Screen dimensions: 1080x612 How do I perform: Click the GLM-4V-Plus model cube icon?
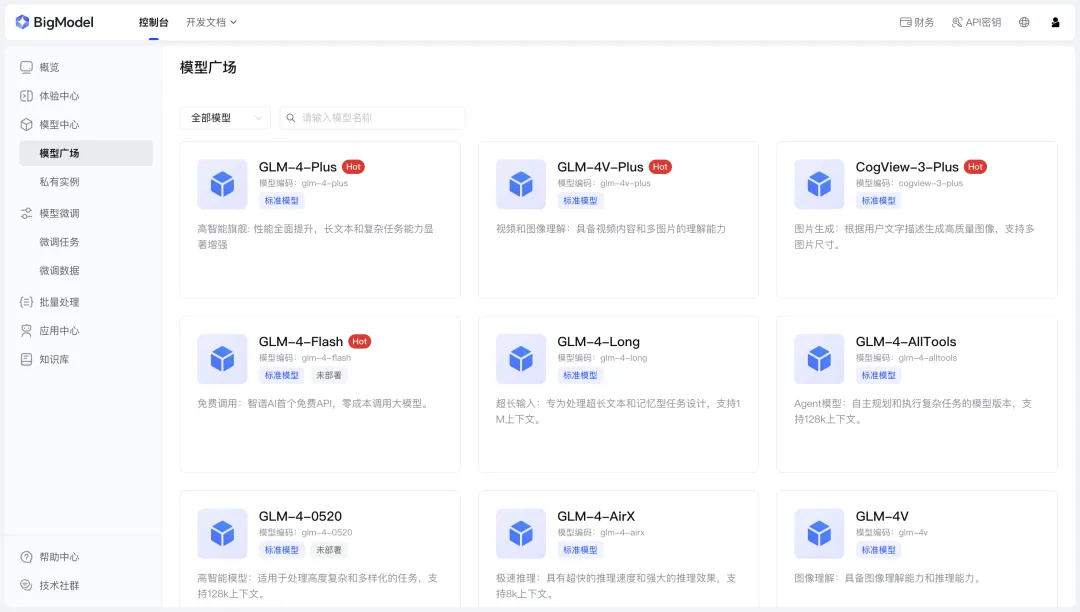(521, 184)
